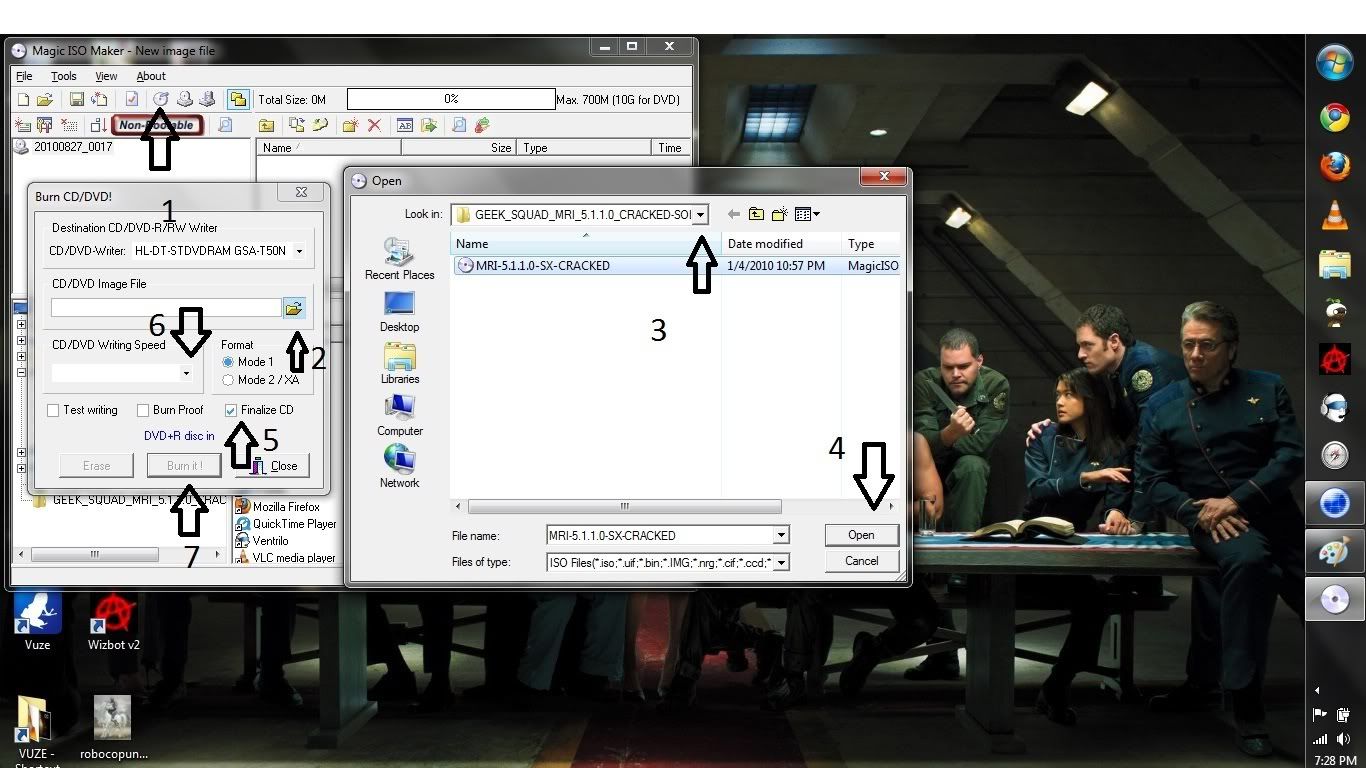Click the Close button in Burn CD/DVD dialog

(272, 465)
